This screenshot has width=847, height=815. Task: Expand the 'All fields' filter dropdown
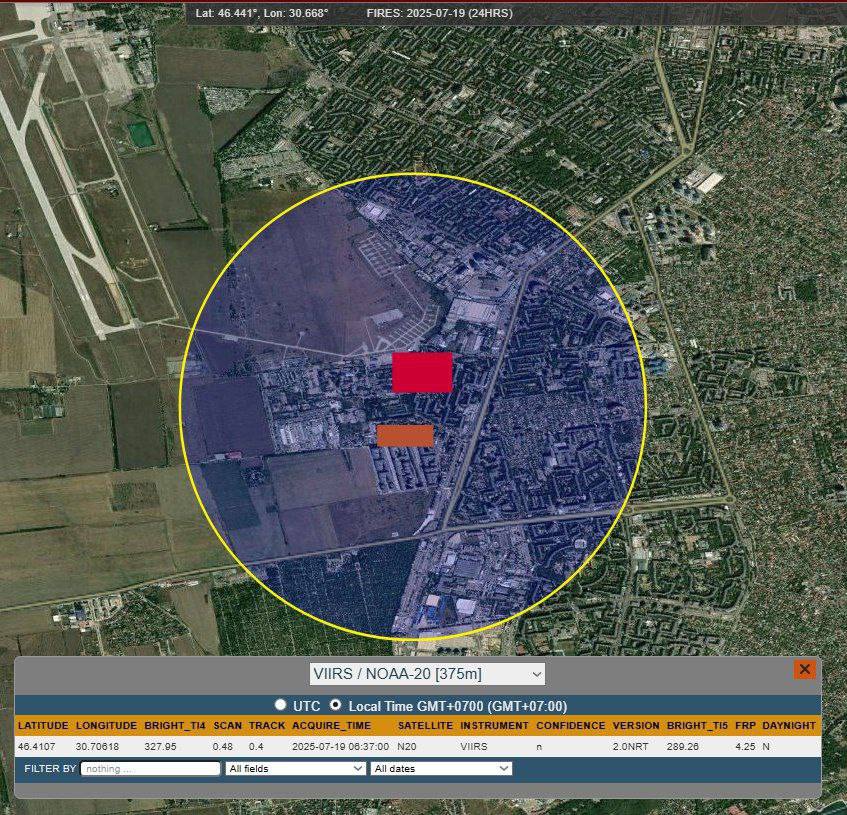pyautogui.click(x=295, y=768)
